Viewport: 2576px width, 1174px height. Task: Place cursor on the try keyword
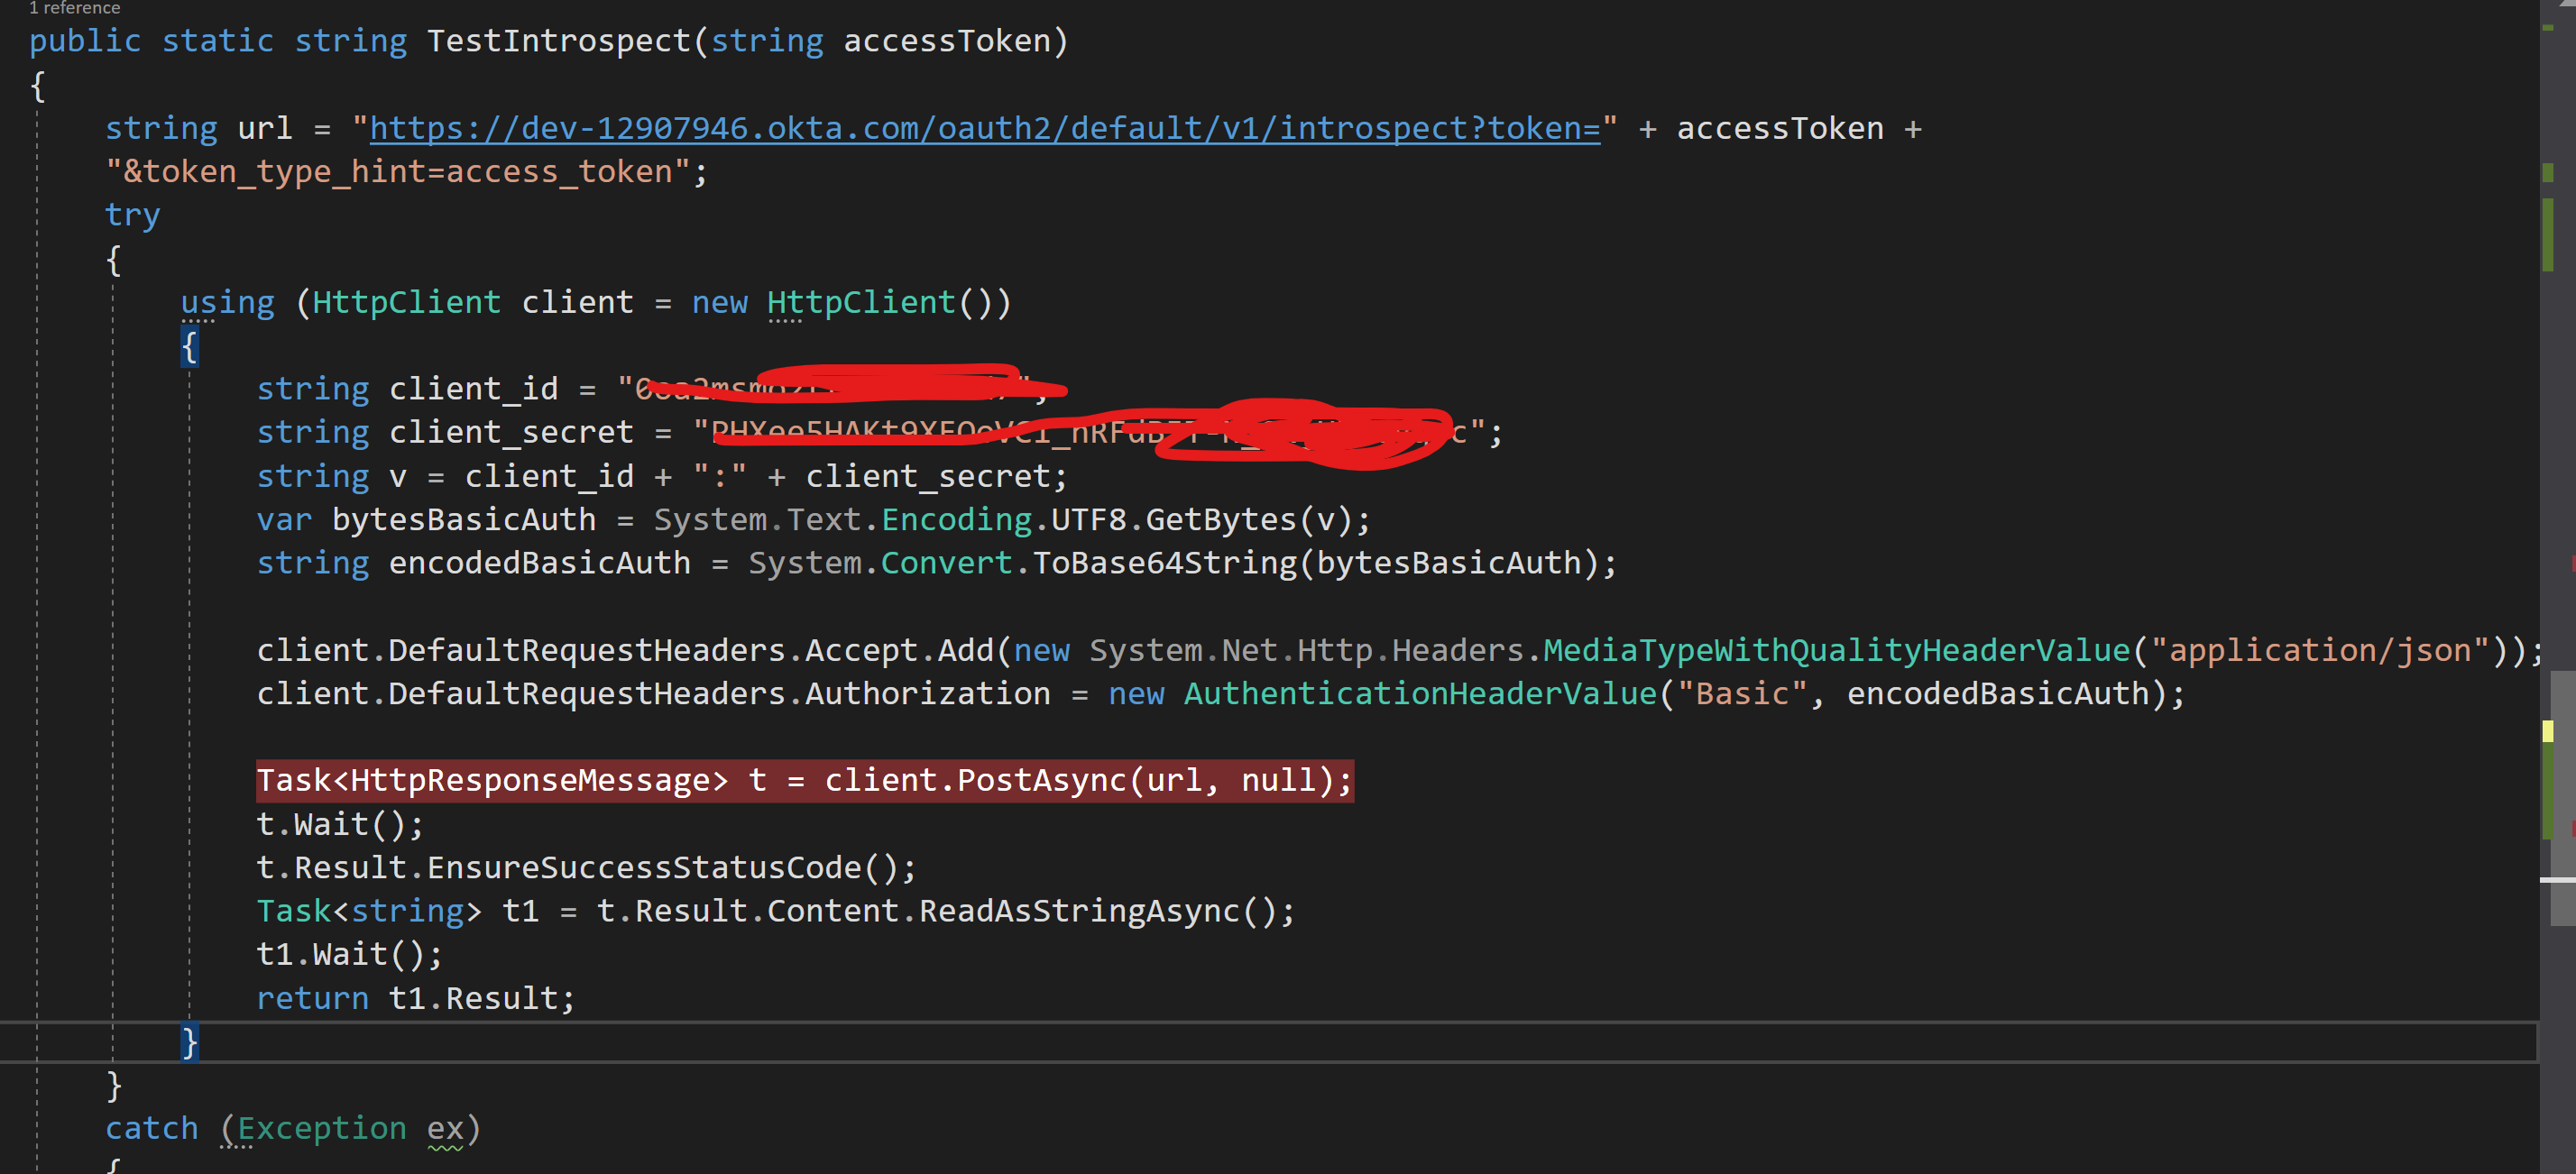[132, 215]
